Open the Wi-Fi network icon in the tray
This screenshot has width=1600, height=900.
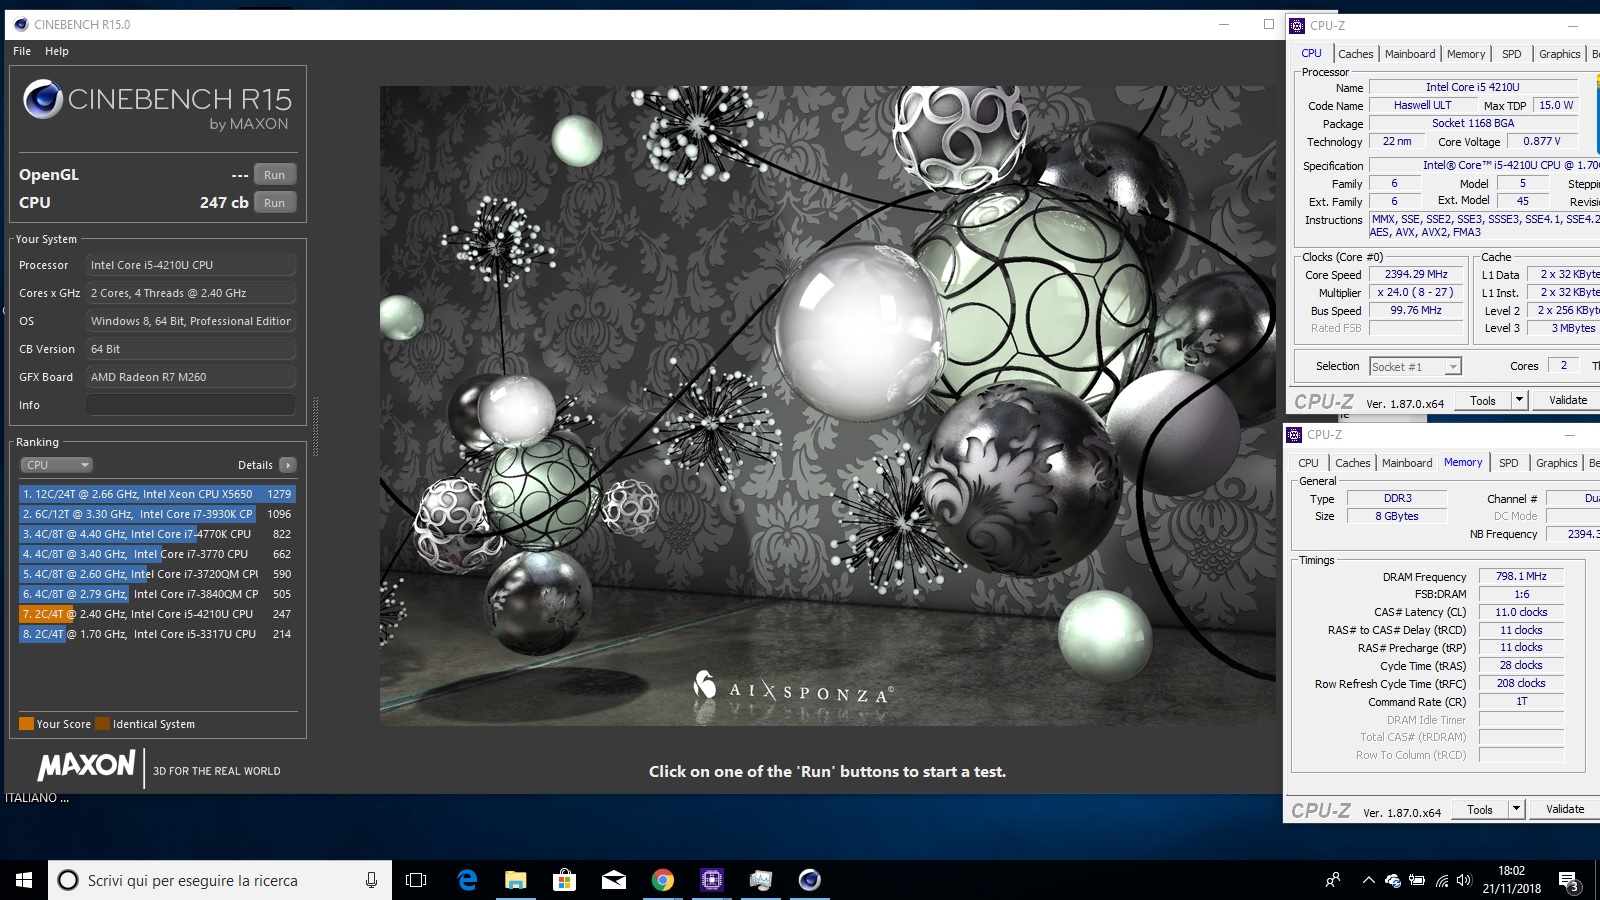1441,880
